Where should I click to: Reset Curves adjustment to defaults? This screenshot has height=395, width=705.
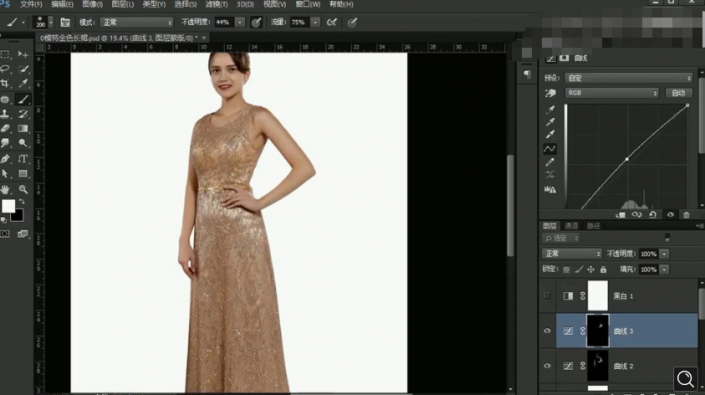tap(653, 215)
